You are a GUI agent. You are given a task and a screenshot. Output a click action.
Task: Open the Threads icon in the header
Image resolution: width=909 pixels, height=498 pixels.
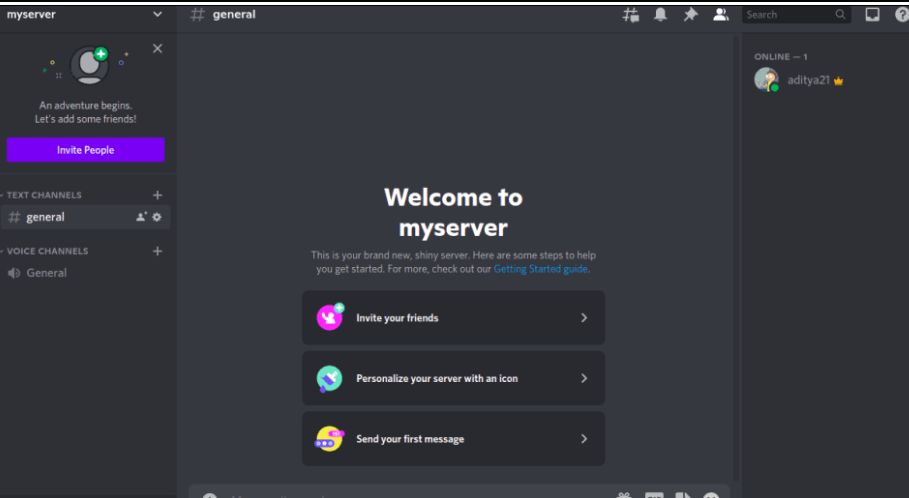(x=630, y=14)
